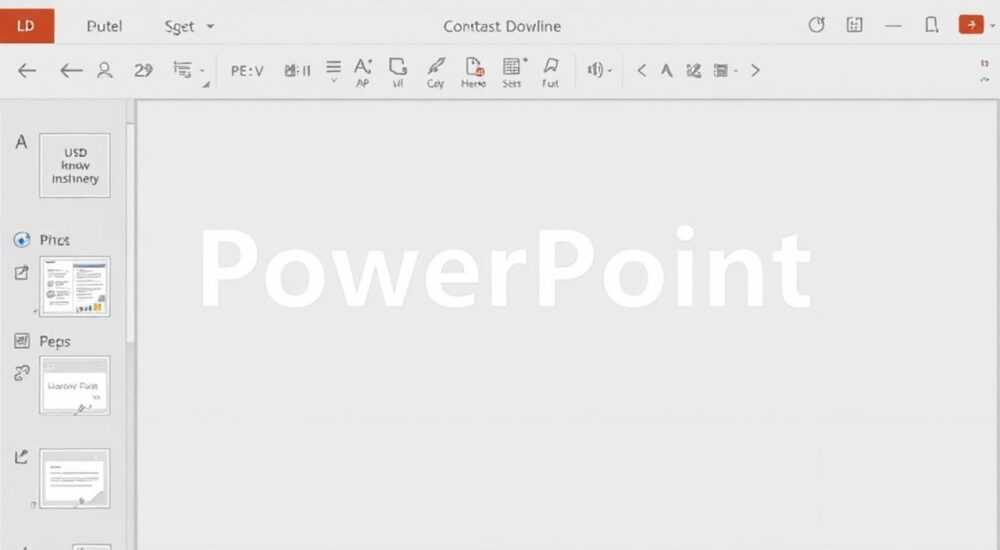Click the shape icon labeled vil
1000x550 pixels.
tap(398, 72)
